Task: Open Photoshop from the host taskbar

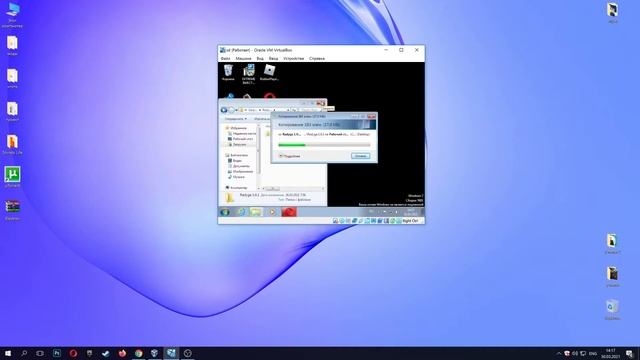Action: 57,353
